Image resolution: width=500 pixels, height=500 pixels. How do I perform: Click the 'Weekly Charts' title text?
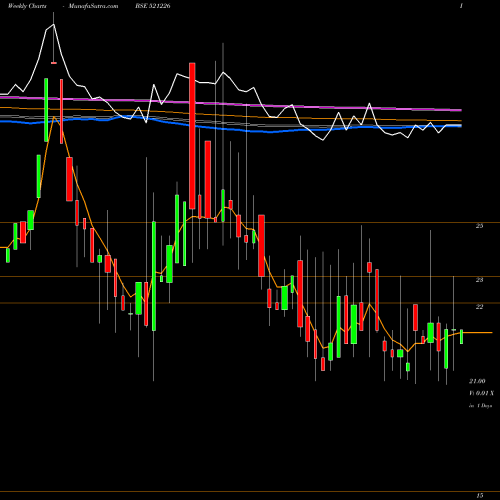pos(27,6)
